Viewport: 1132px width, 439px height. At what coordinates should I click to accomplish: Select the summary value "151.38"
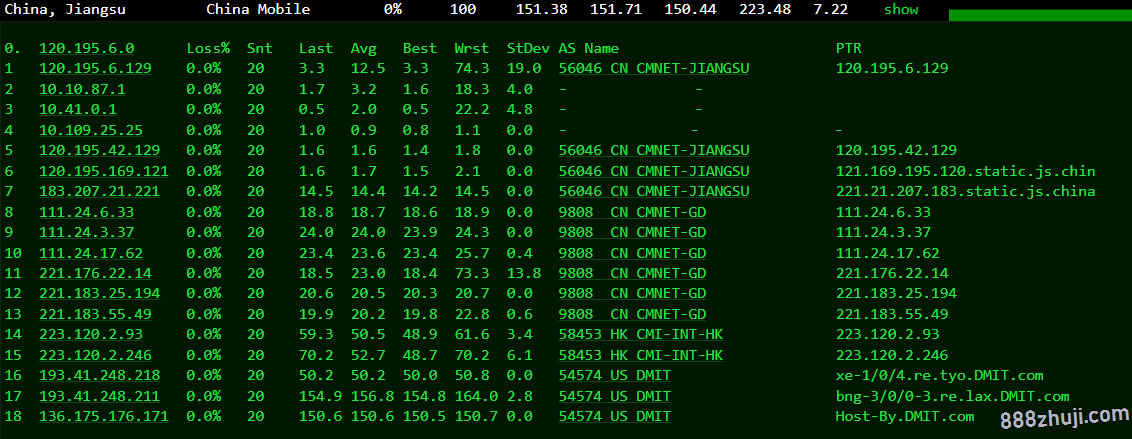click(541, 9)
